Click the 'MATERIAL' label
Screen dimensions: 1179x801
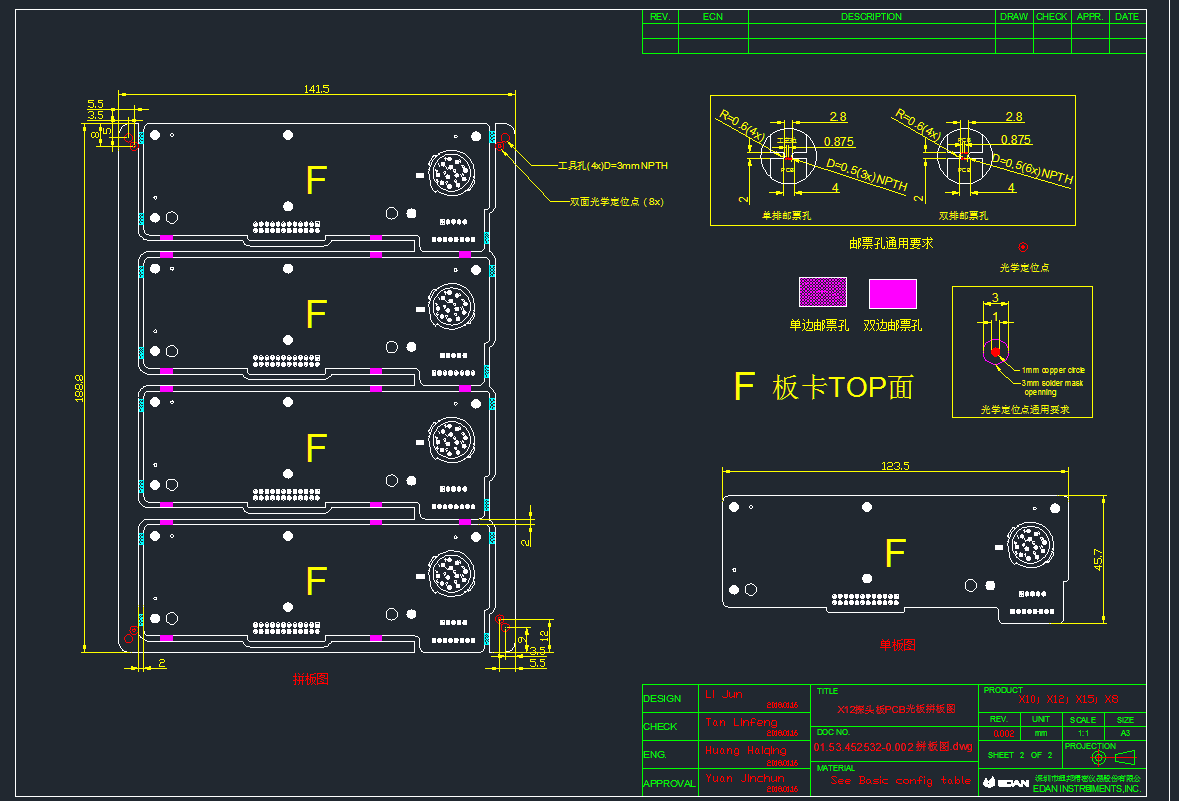[x=835, y=768]
